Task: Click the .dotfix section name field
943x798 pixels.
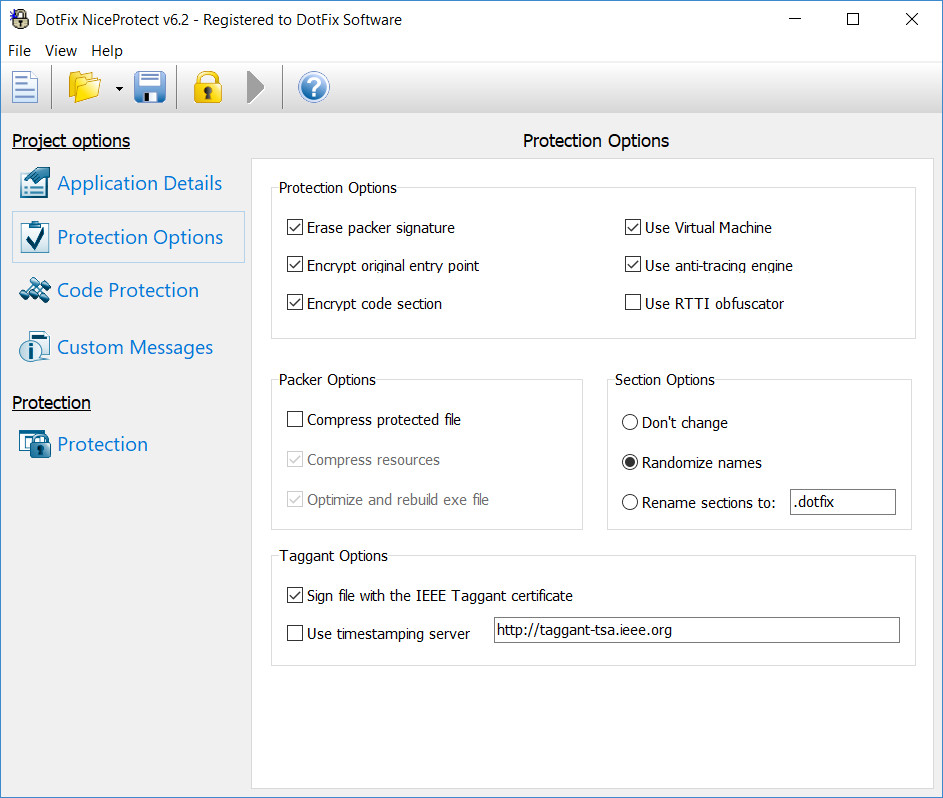Action: tap(843, 502)
